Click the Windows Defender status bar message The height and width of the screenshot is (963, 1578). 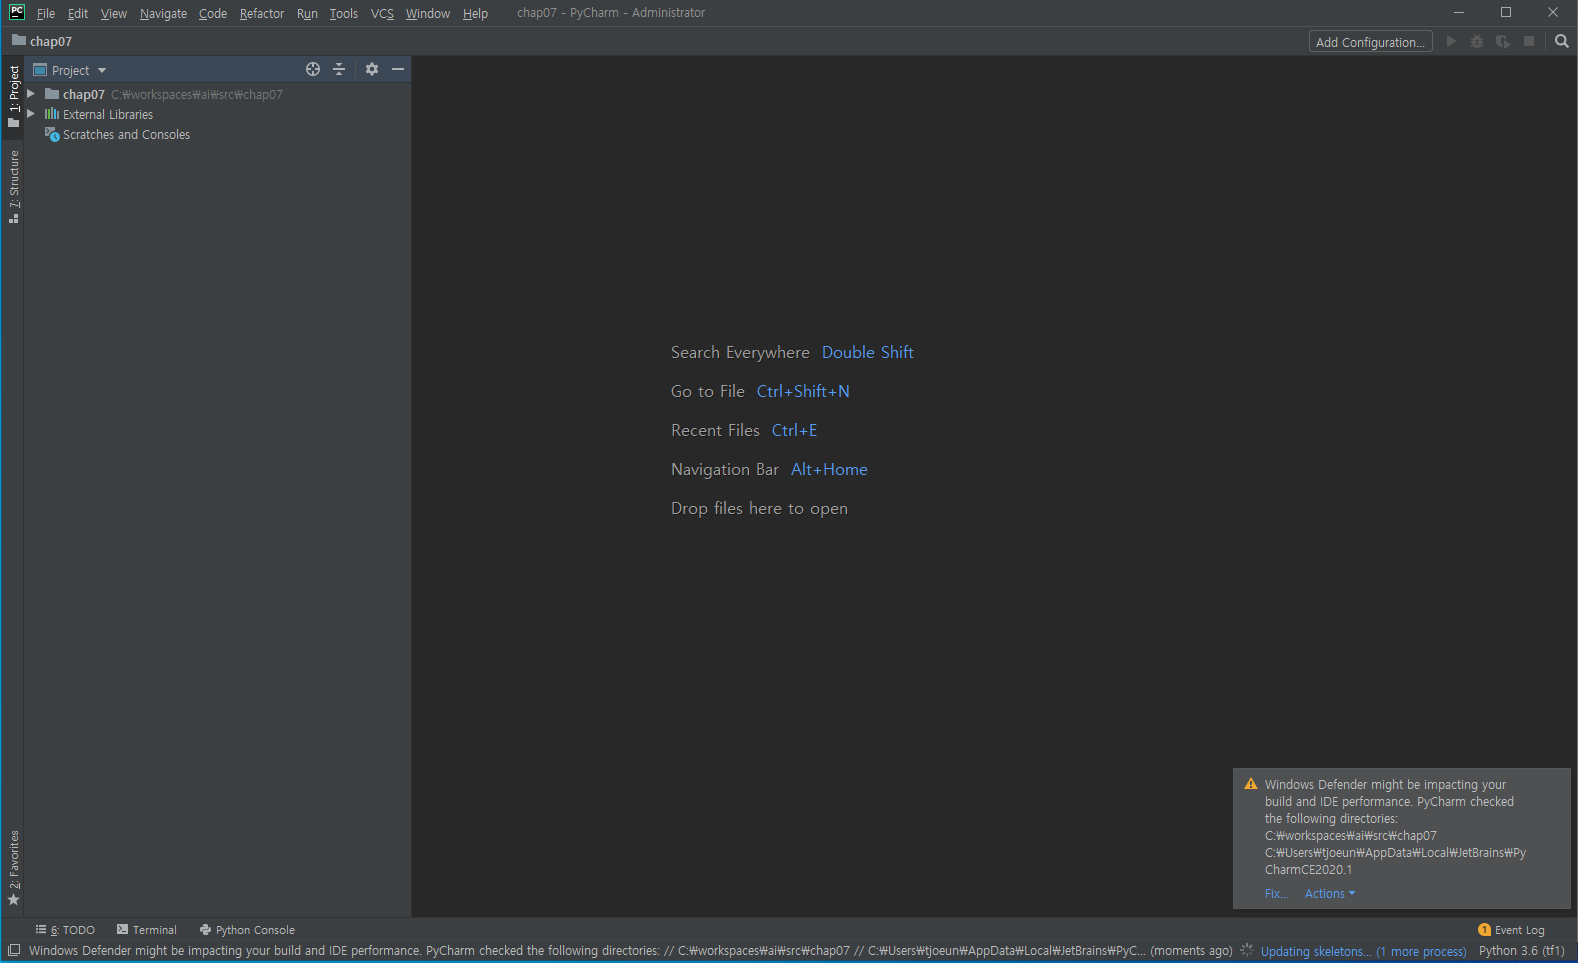631,951
